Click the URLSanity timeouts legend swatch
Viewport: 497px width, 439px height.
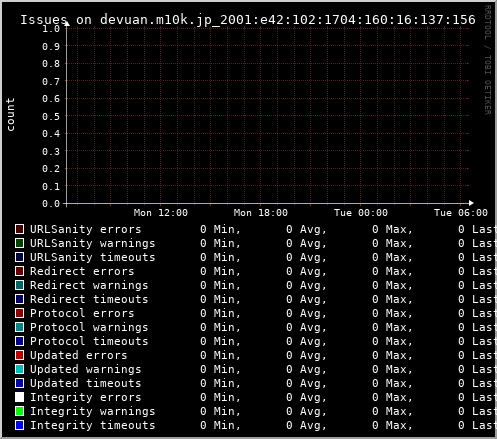(19, 257)
